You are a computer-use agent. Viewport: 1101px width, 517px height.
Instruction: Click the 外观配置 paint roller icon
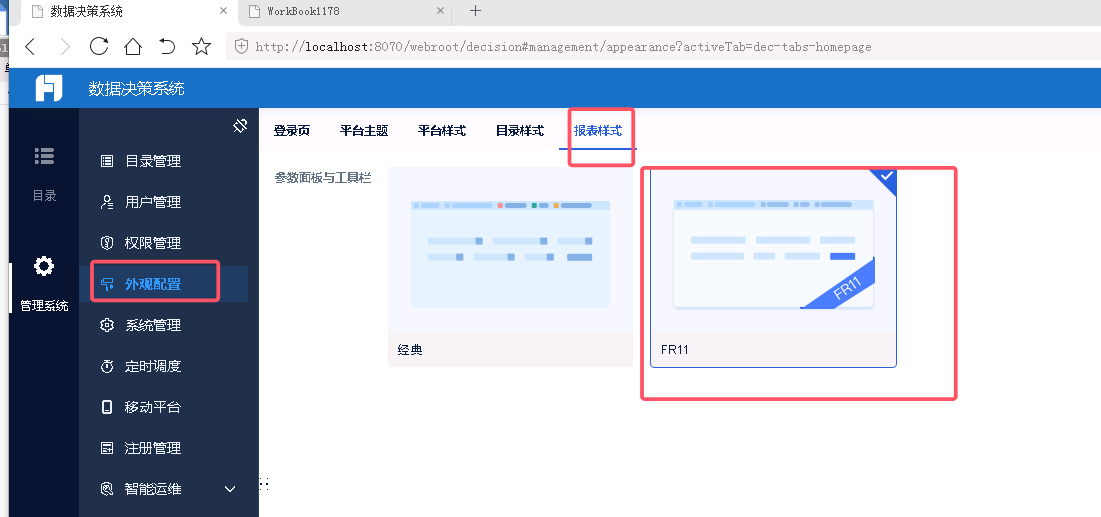(x=107, y=284)
